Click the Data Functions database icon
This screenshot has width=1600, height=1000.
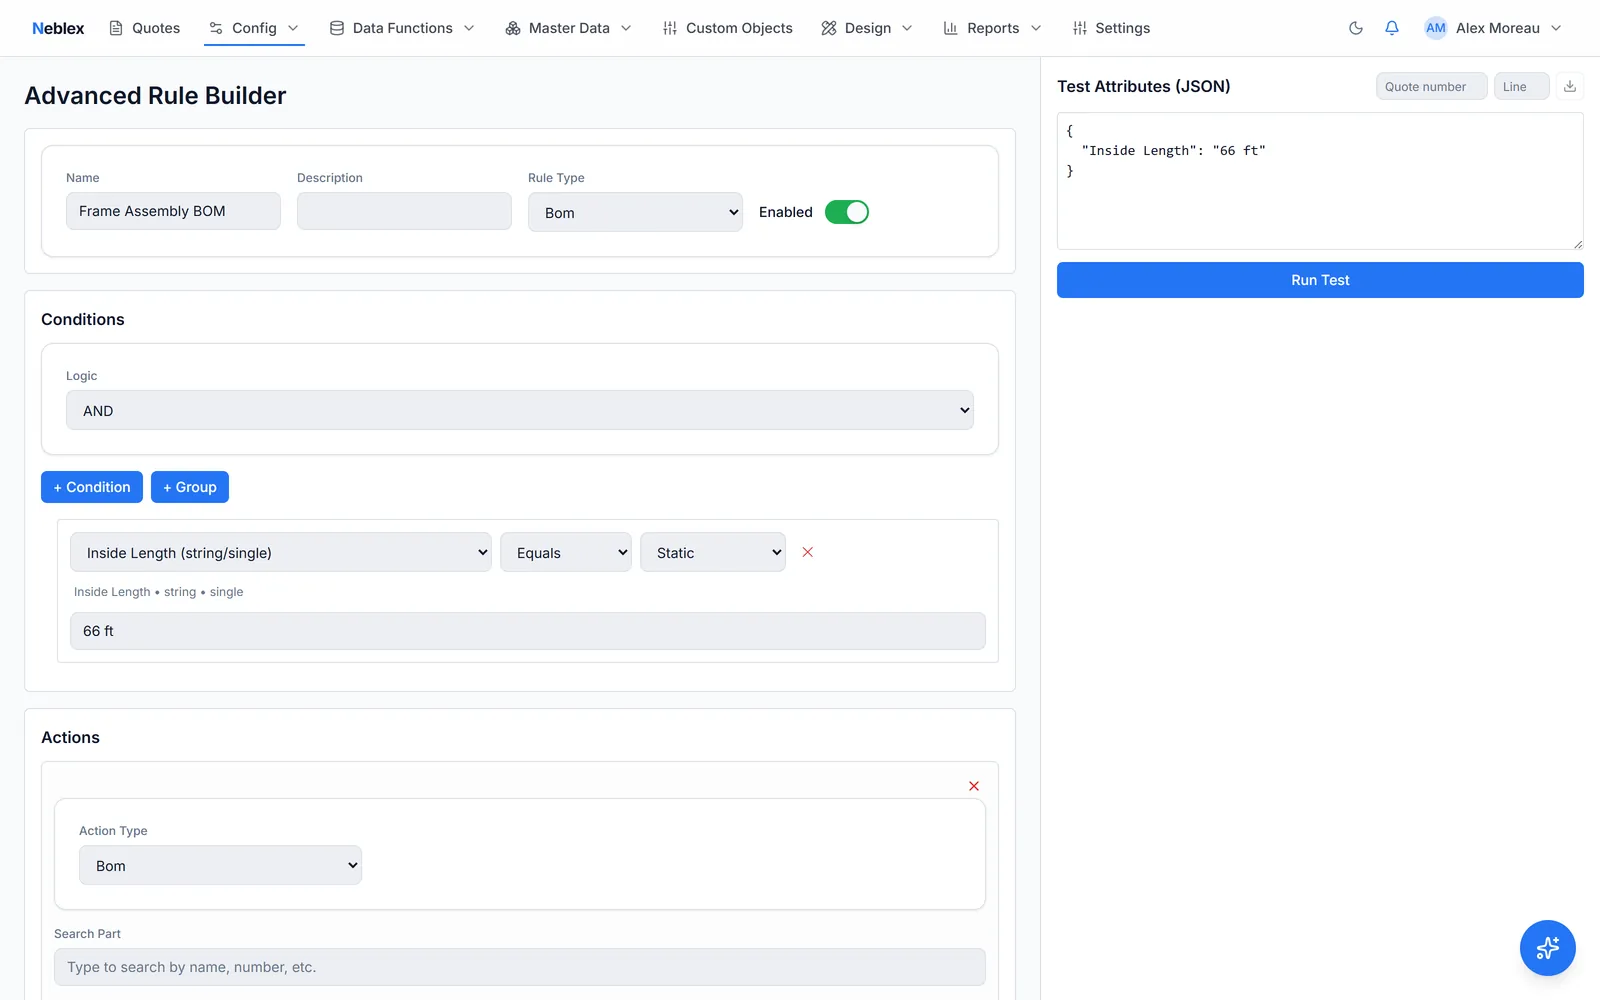[337, 28]
